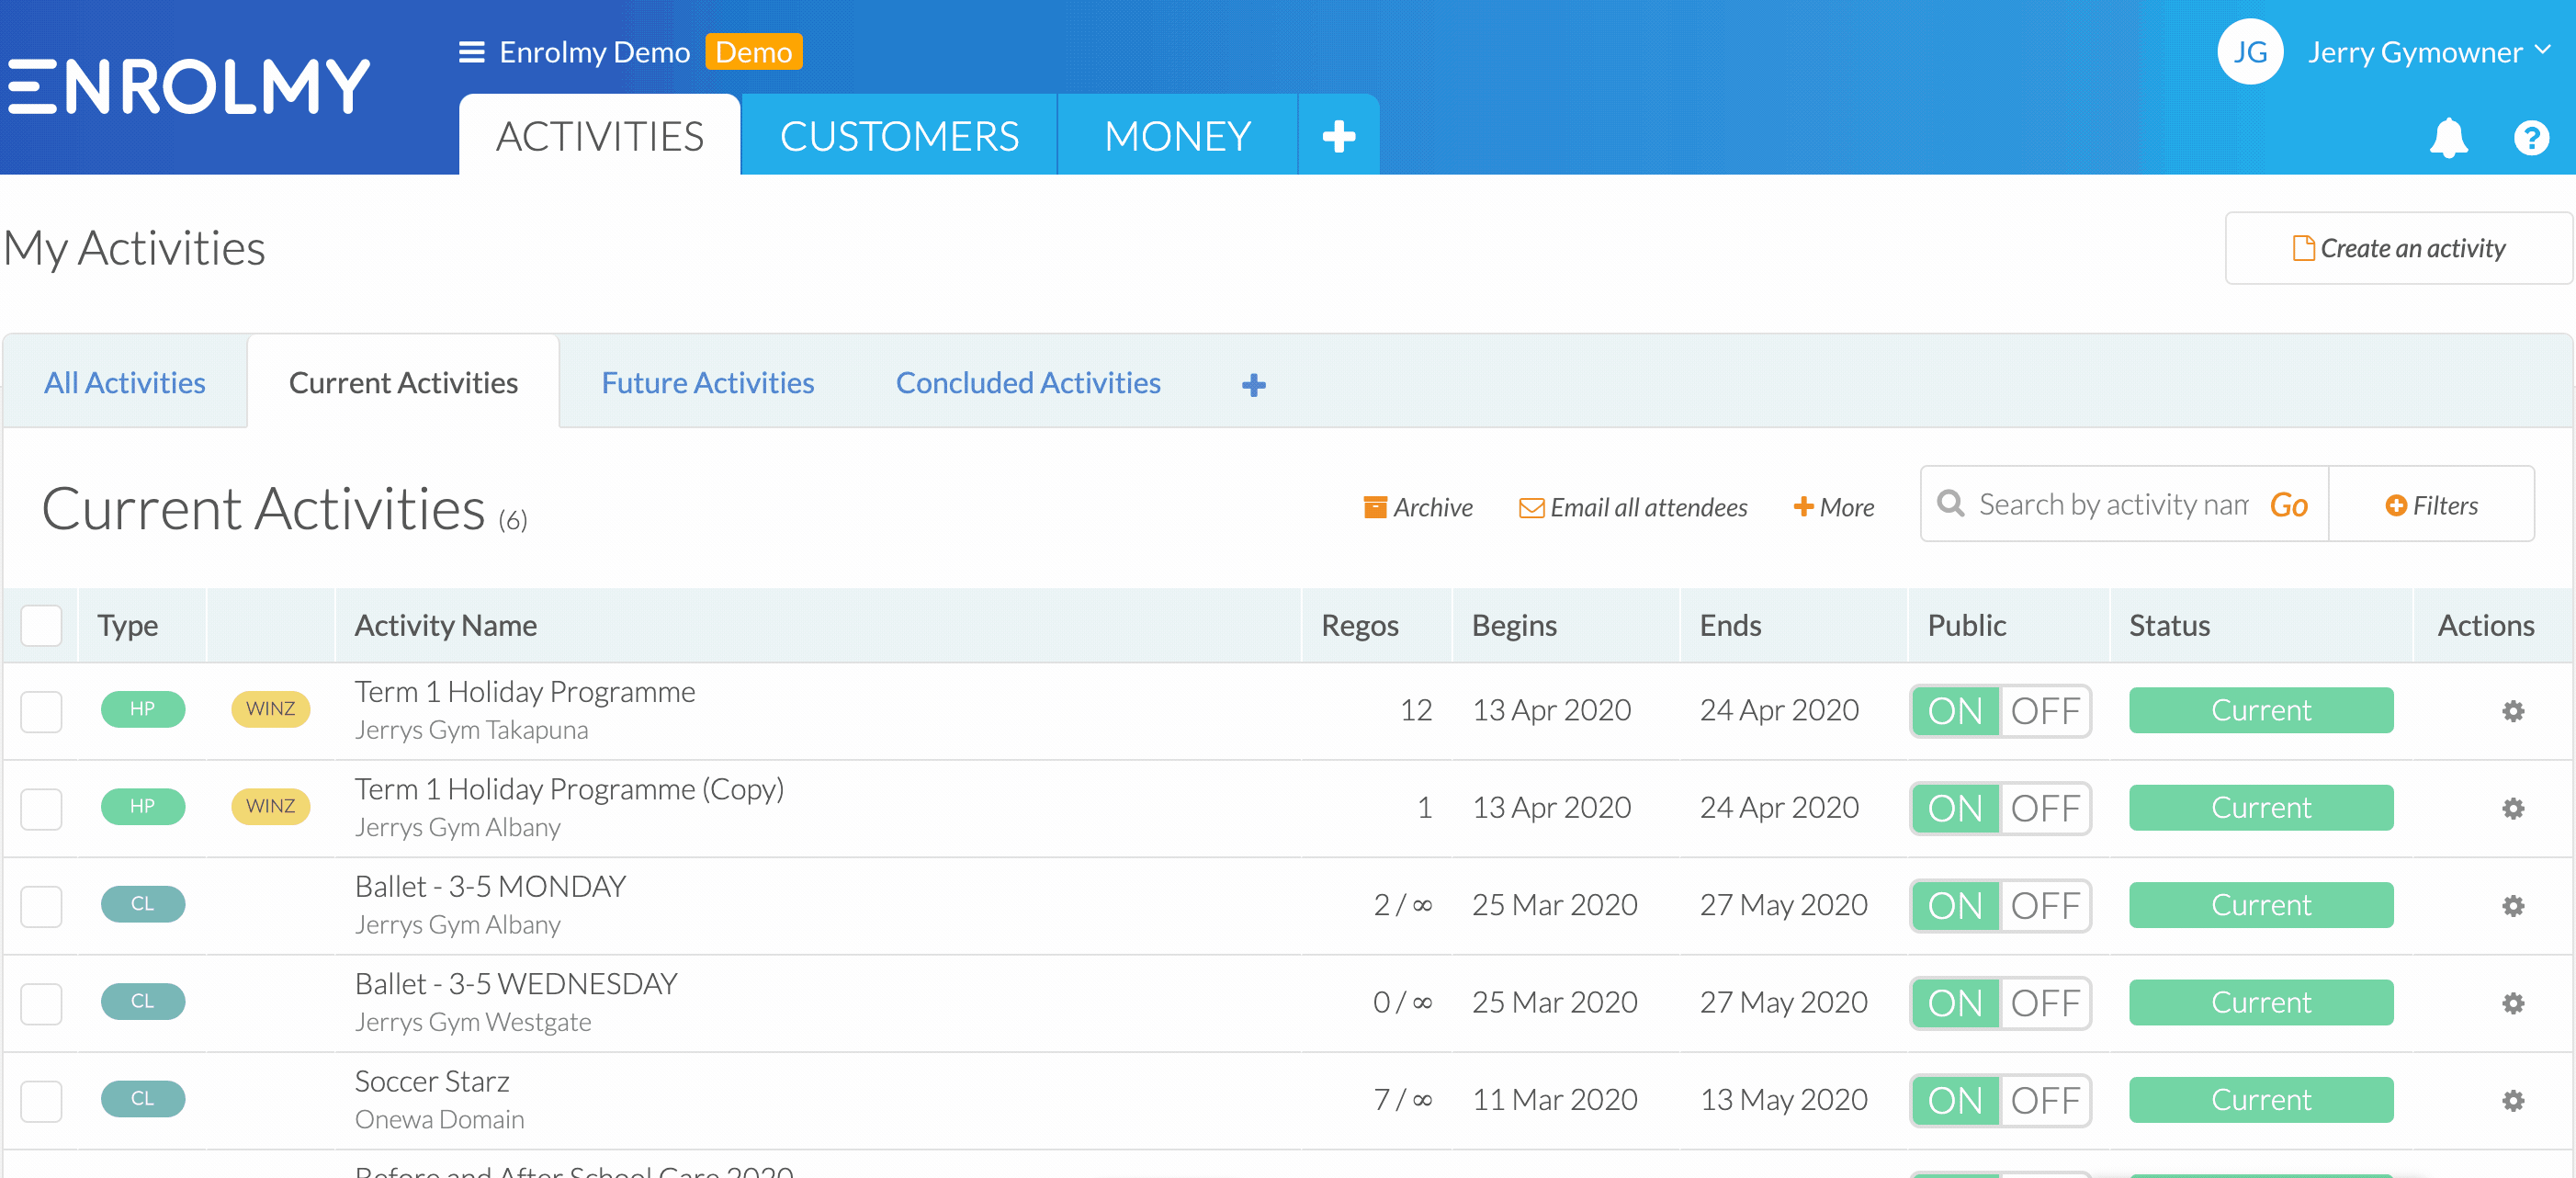Open the Current Activities tab
Screen dimensions: 2576x1178
[403, 383]
